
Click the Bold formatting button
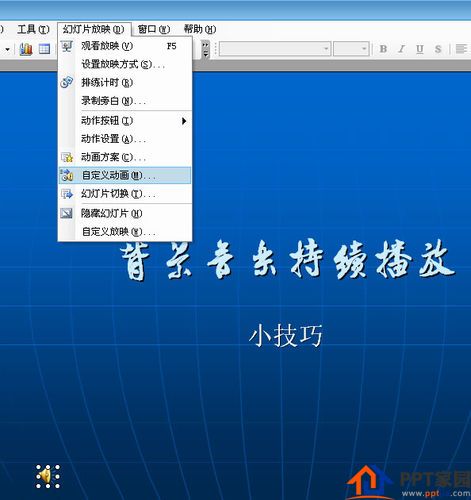point(383,49)
